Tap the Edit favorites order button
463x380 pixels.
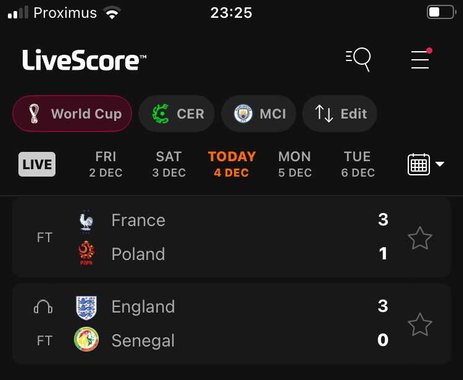coord(340,114)
